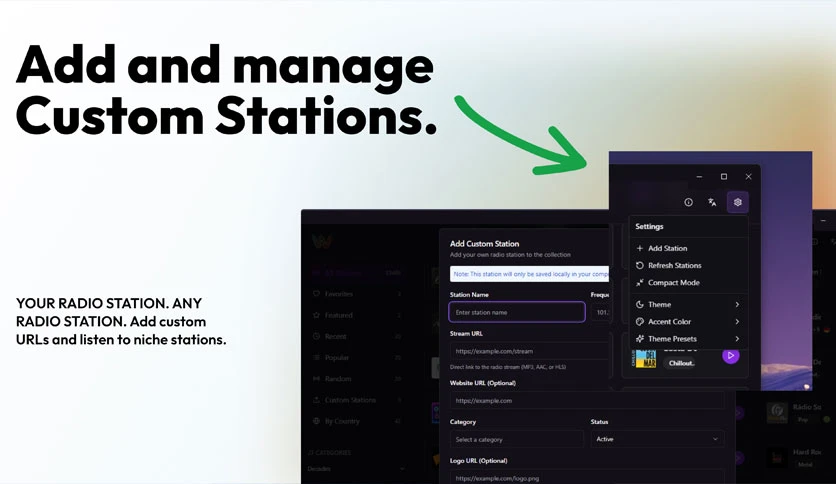The image size is (836, 484).
Task: Click the Costa Del Mar station logo
Action: click(645, 359)
